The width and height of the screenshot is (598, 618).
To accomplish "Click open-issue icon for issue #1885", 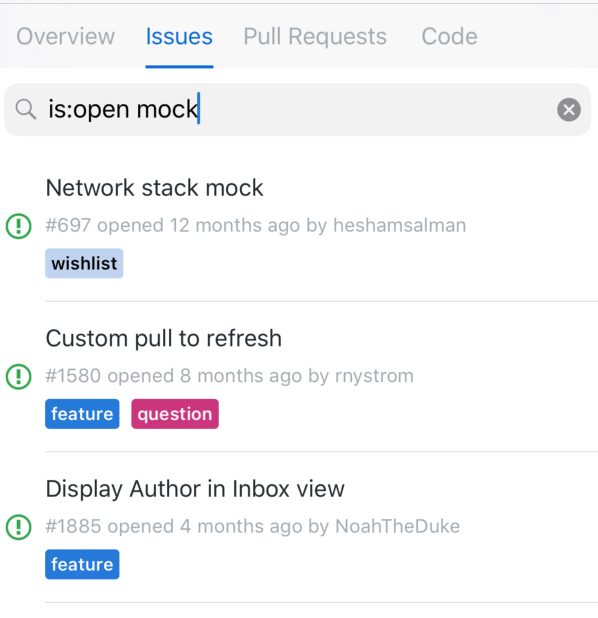I will click(19, 527).
